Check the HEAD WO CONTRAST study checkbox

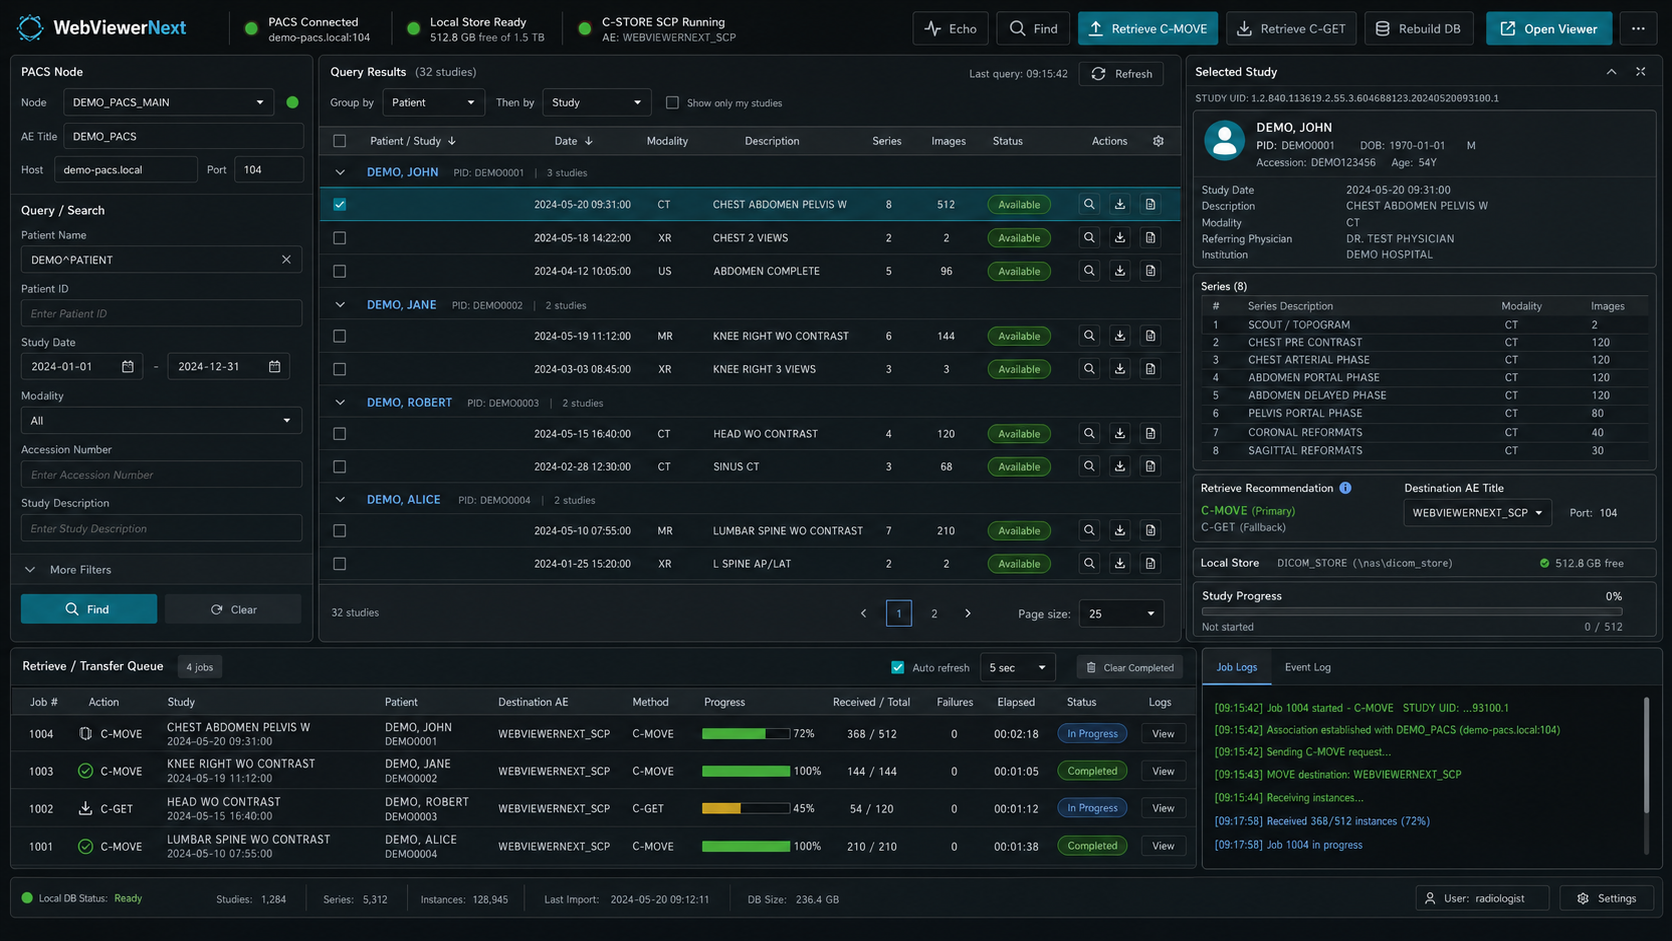(x=340, y=434)
